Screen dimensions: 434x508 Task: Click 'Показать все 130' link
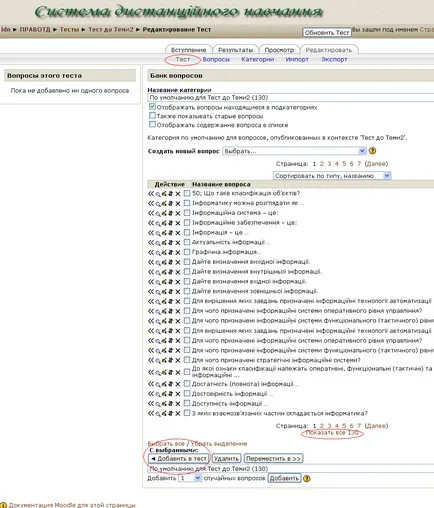(x=332, y=433)
